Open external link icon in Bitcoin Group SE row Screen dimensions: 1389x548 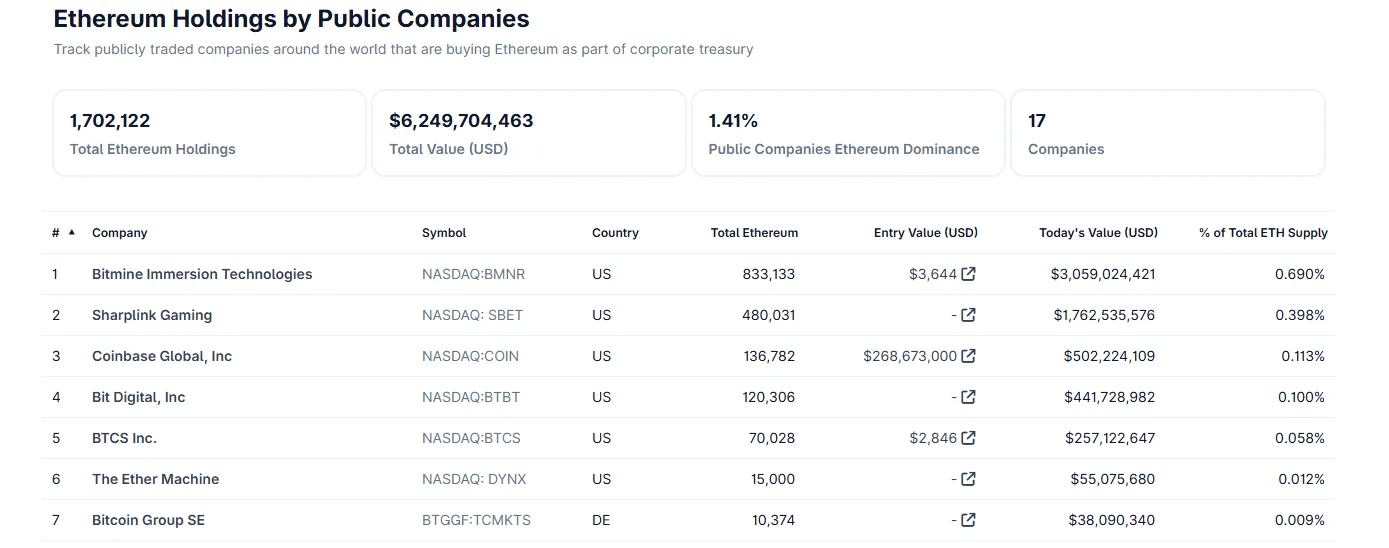[968, 520]
